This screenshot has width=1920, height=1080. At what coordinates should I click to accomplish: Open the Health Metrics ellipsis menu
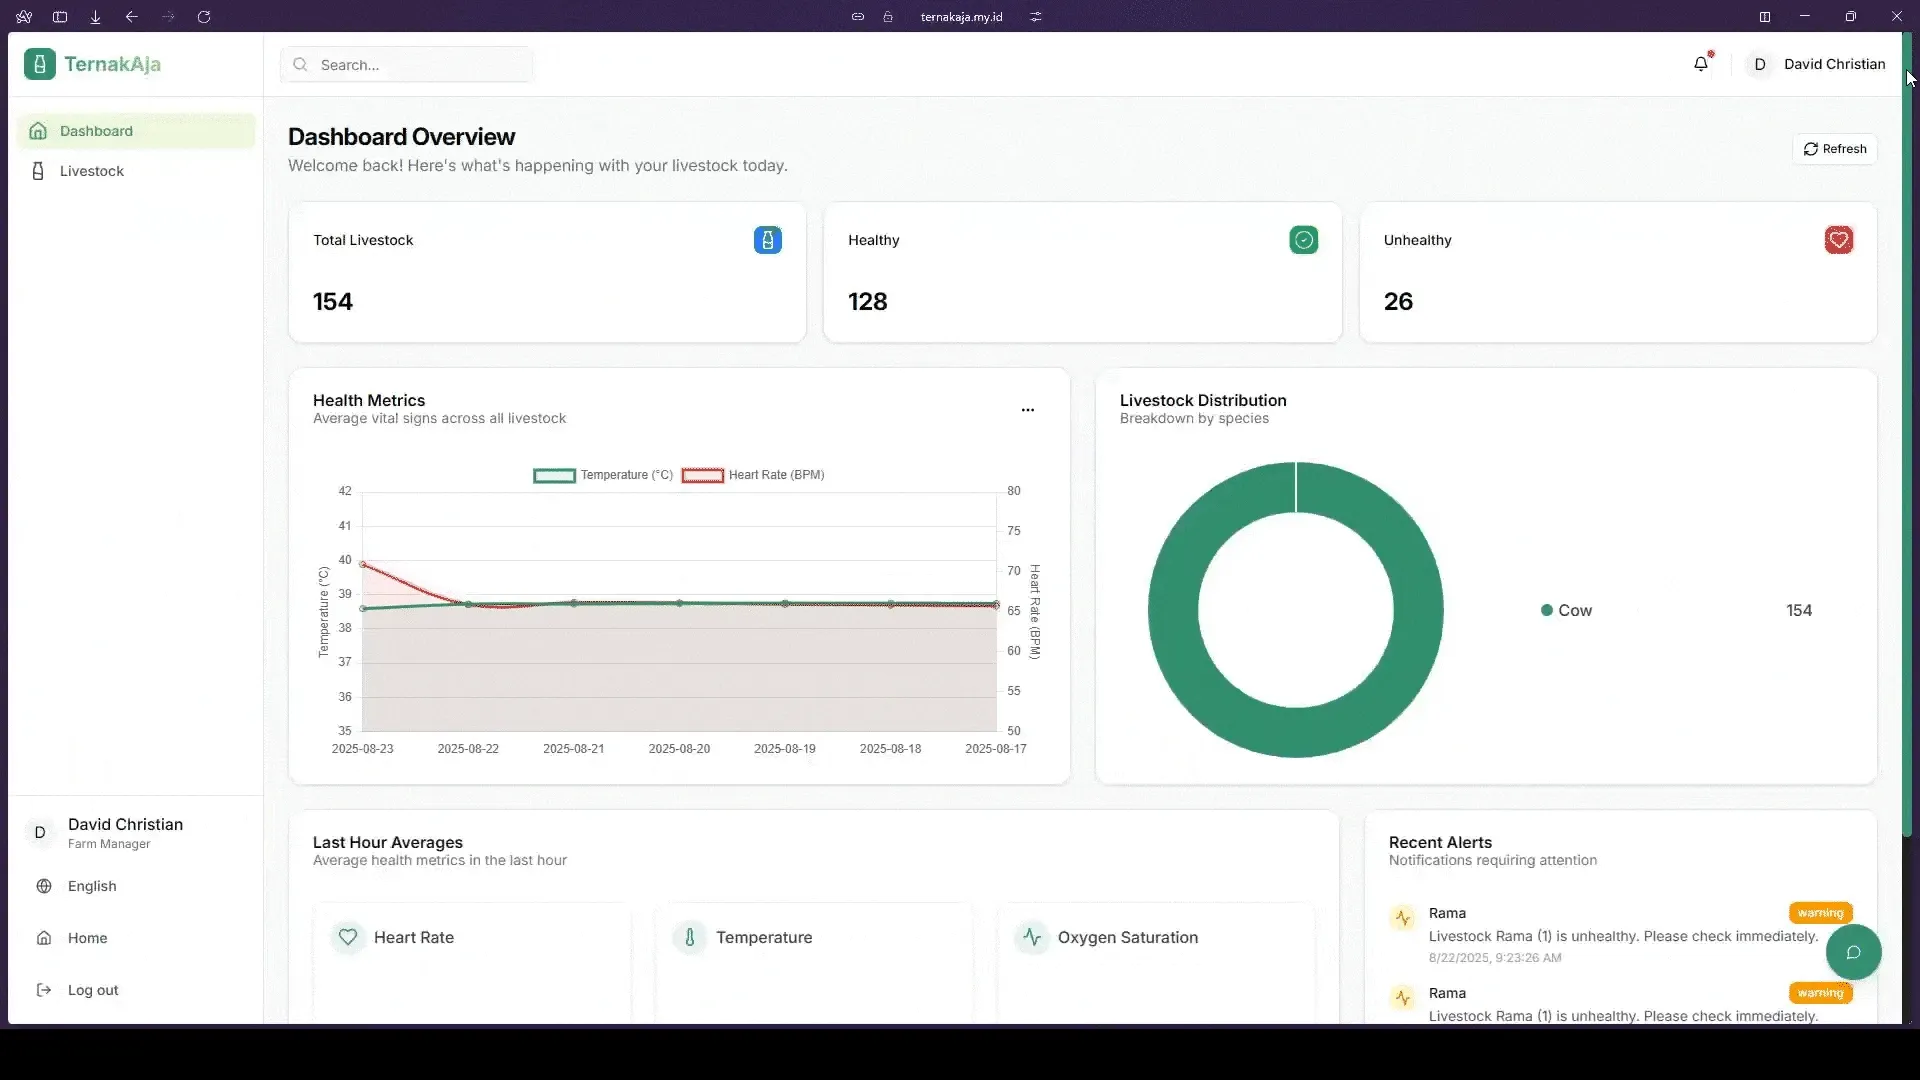(1028, 410)
